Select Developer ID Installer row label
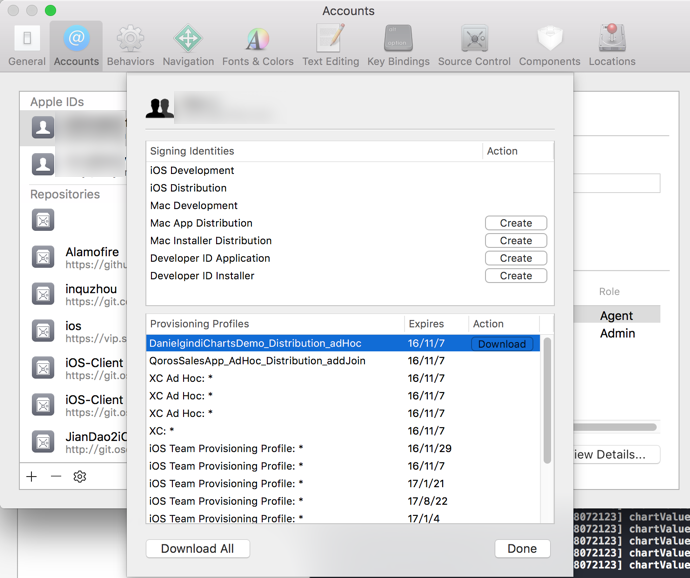The width and height of the screenshot is (690, 578). 202,276
